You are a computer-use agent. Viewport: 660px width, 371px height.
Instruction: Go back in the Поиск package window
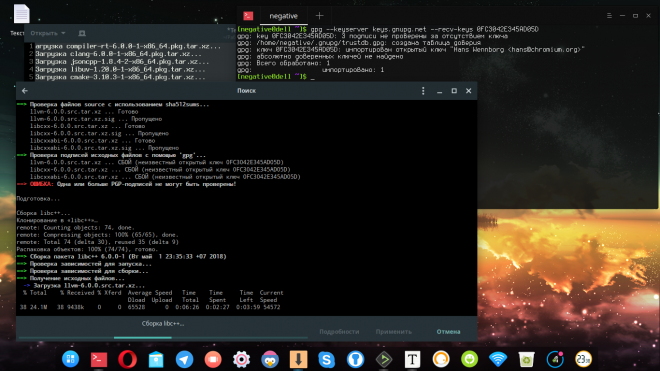25,91
